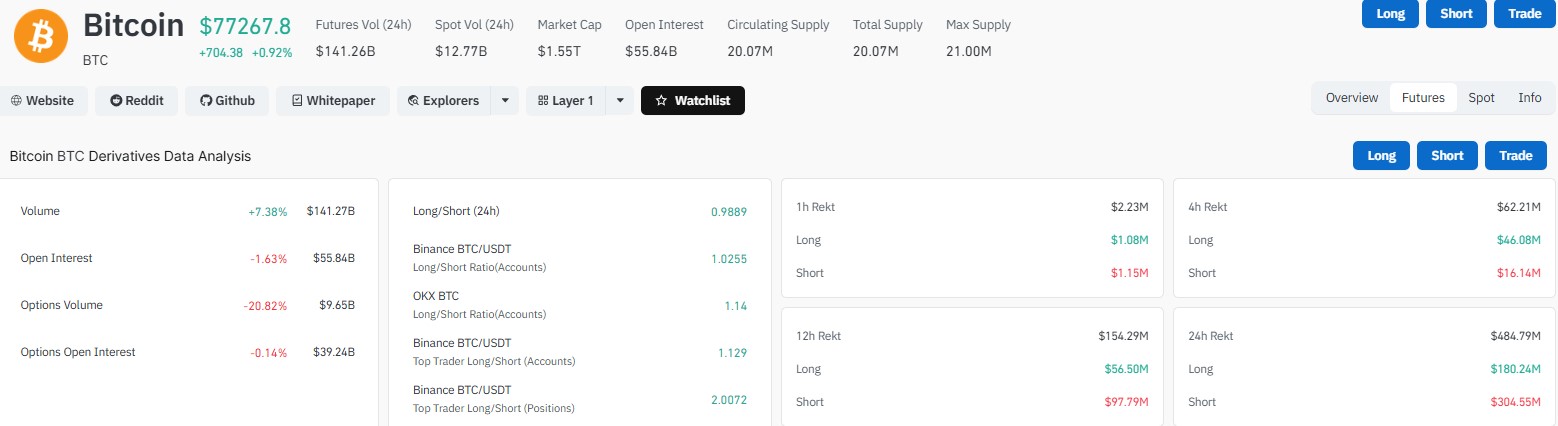Click the +704.38 price change value
The height and width of the screenshot is (426, 1558).
(221, 53)
